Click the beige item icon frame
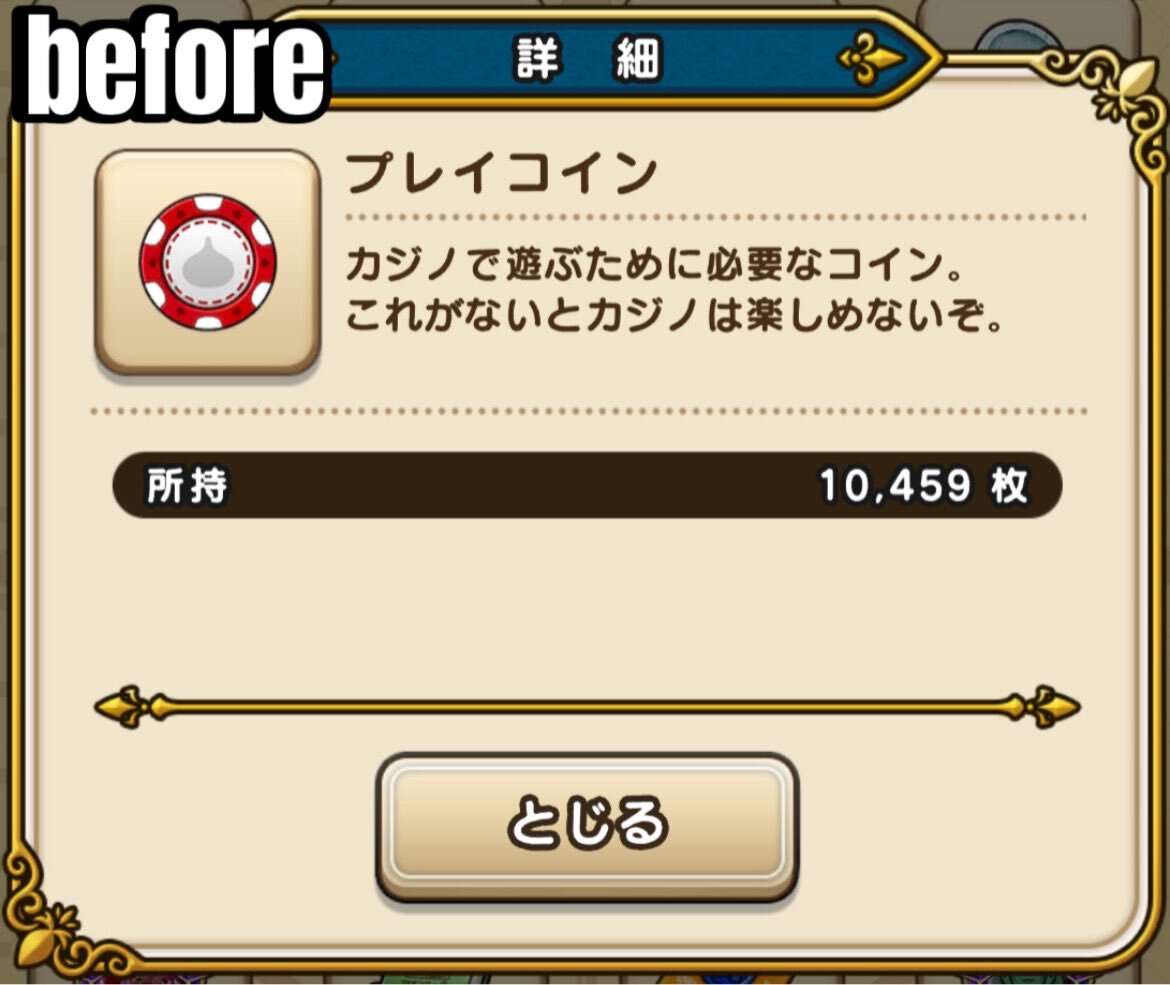This screenshot has height=985, width=1170. (x=208, y=262)
